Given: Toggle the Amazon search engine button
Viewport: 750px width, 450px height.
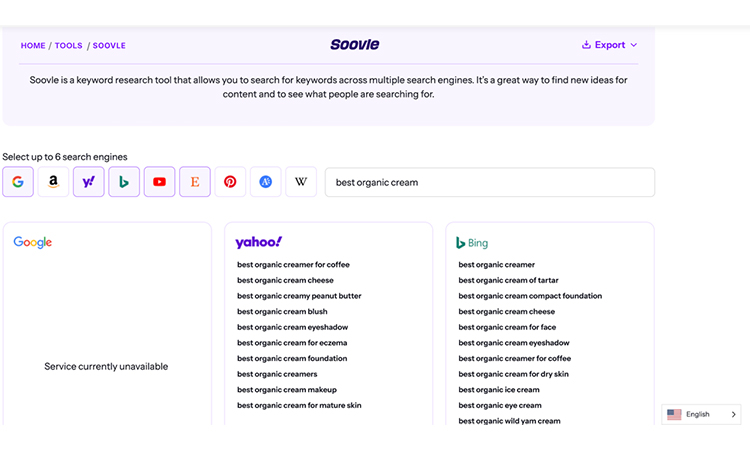Looking at the screenshot, I should tap(53, 182).
